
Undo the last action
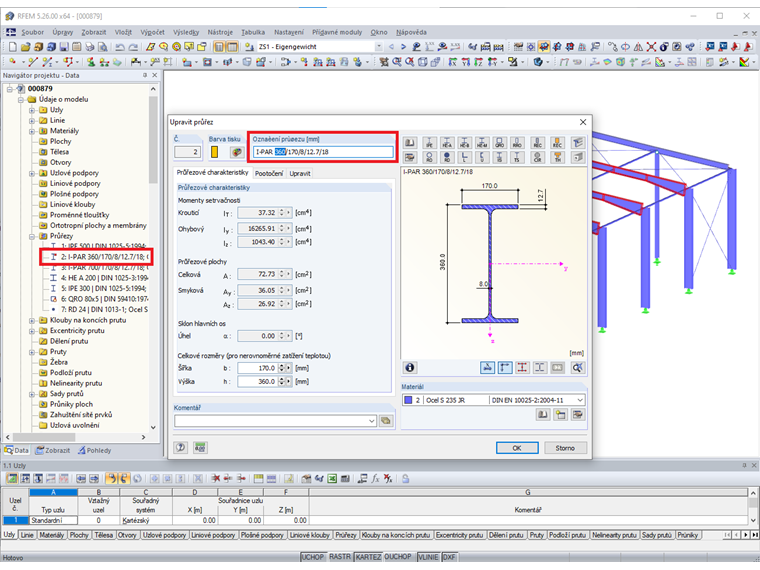click(119, 47)
